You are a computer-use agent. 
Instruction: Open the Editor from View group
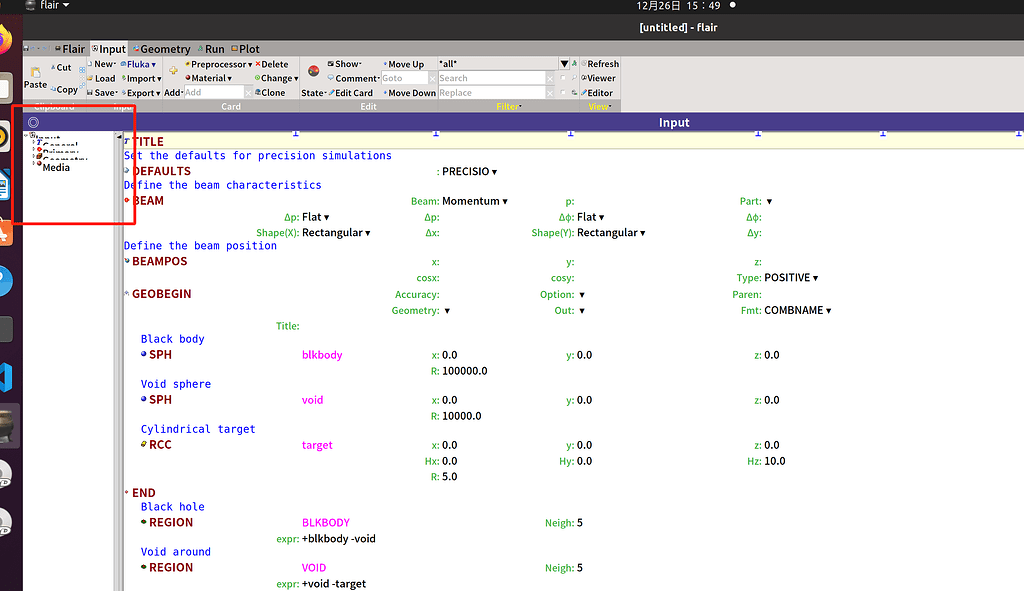pos(597,93)
